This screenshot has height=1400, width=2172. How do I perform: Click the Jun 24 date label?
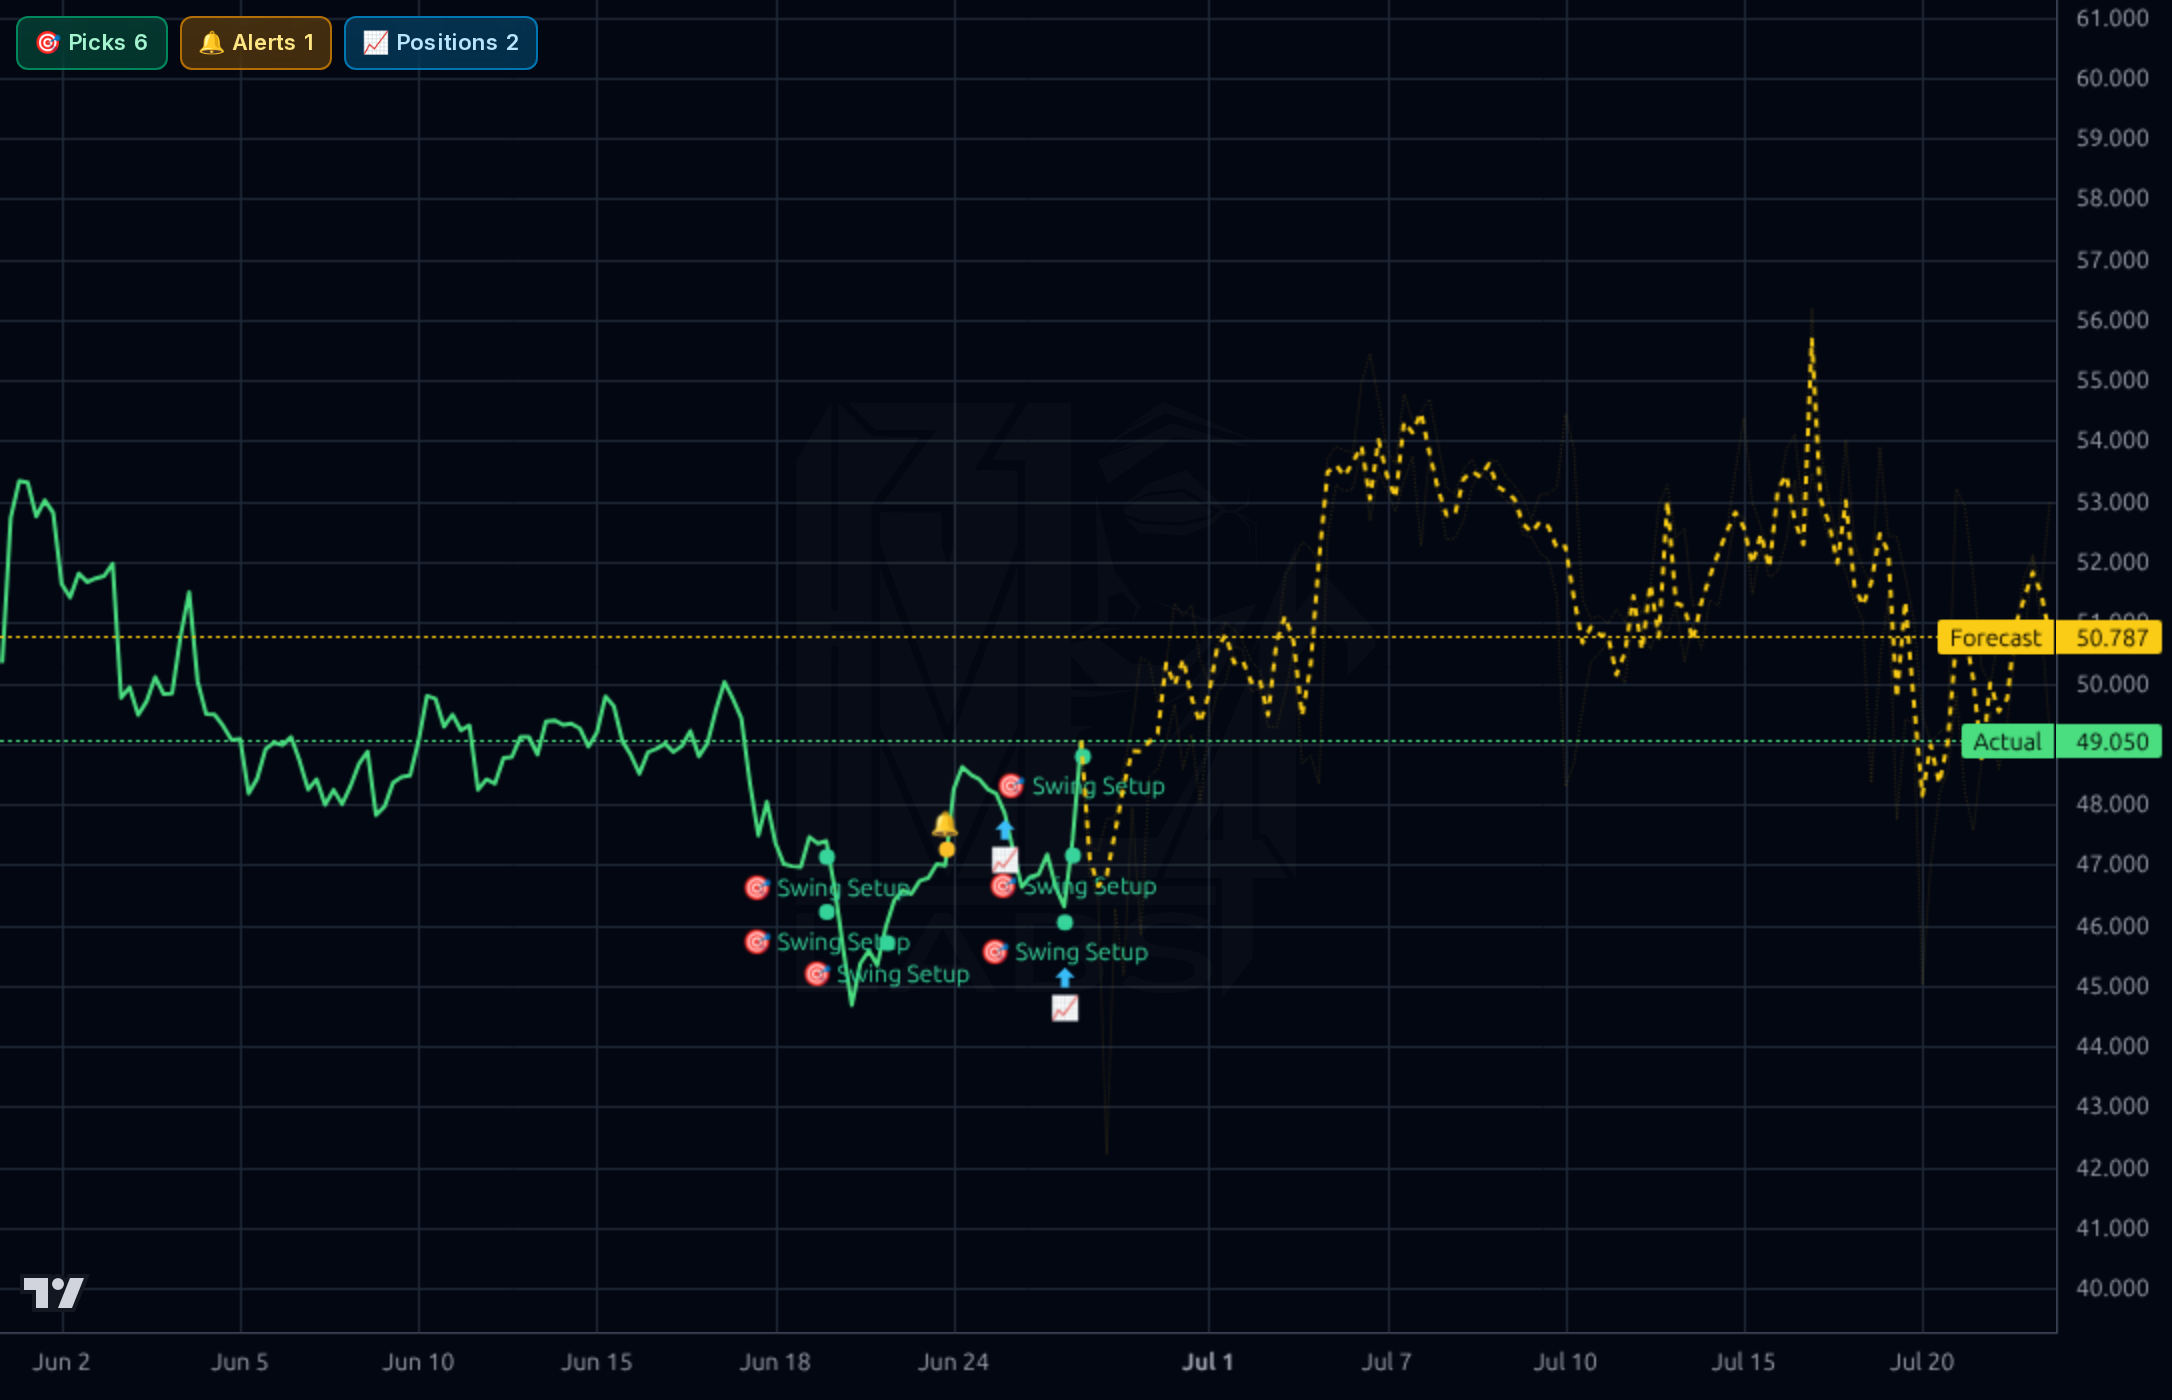click(953, 1362)
